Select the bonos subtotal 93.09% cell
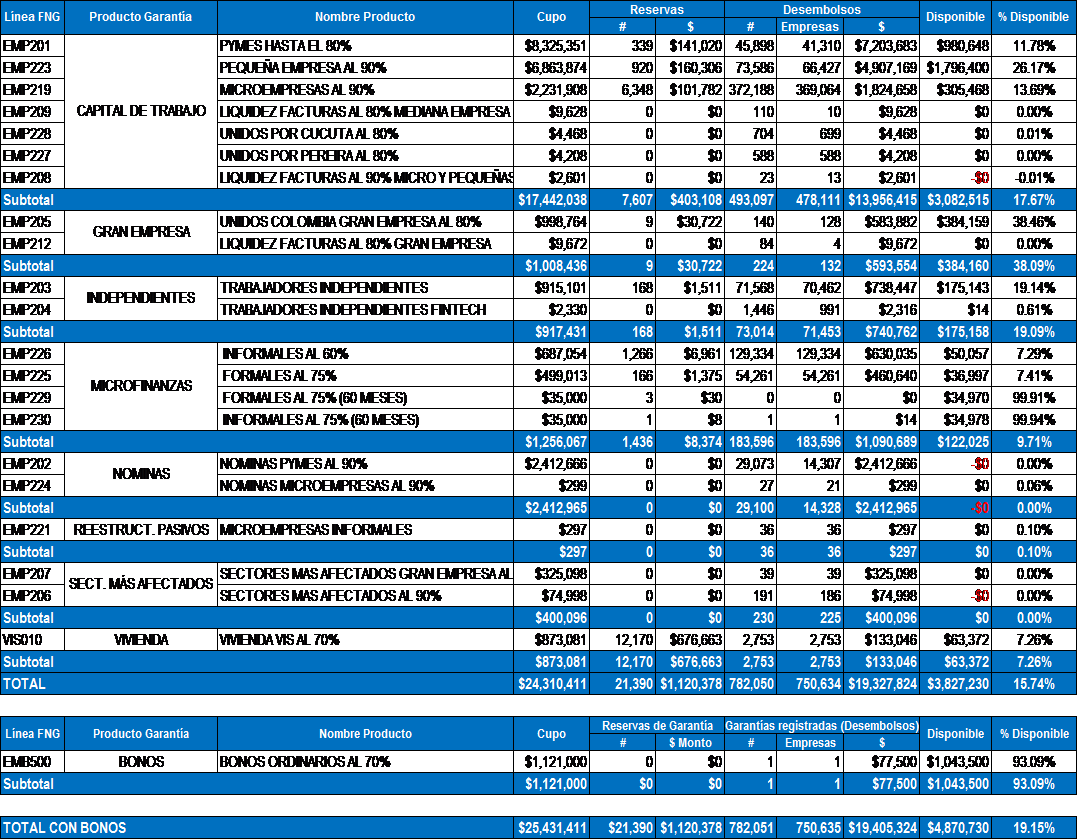 pyautogui.click(x=1034, y=784)
